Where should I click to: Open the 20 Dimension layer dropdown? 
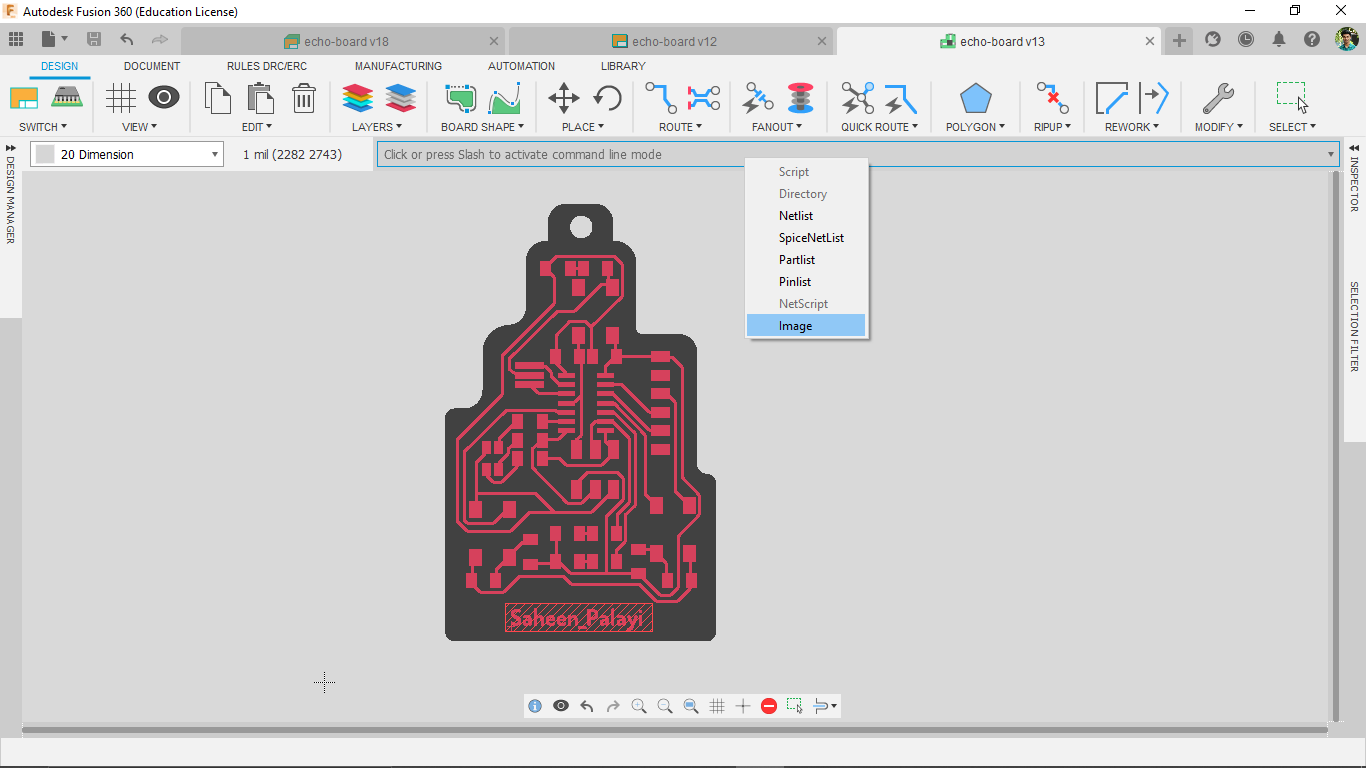[x=215, y=155]
